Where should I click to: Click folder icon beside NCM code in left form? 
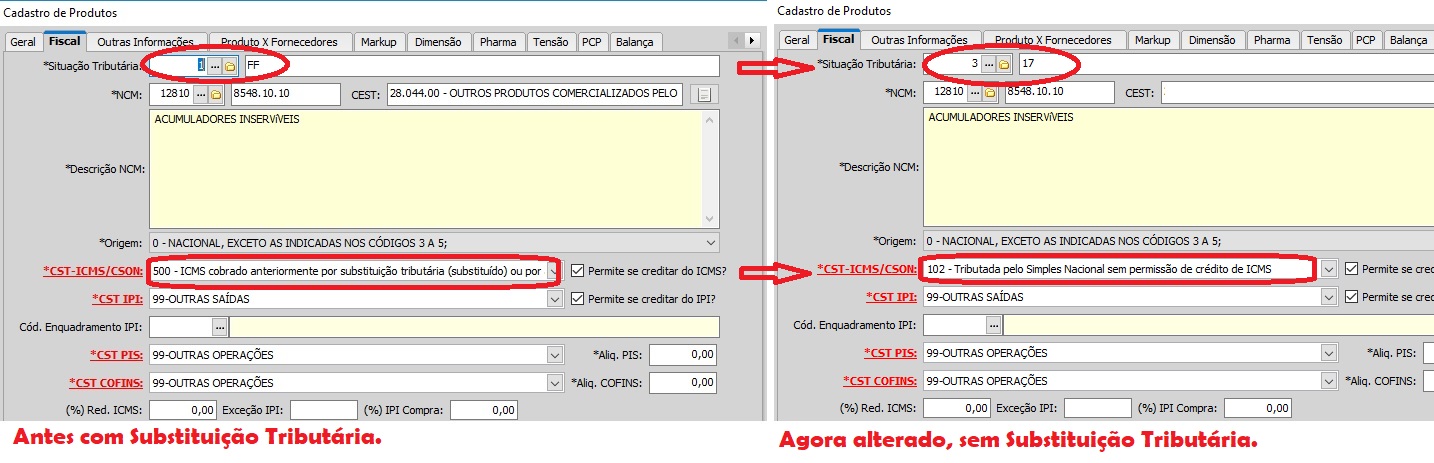[215, 94]
